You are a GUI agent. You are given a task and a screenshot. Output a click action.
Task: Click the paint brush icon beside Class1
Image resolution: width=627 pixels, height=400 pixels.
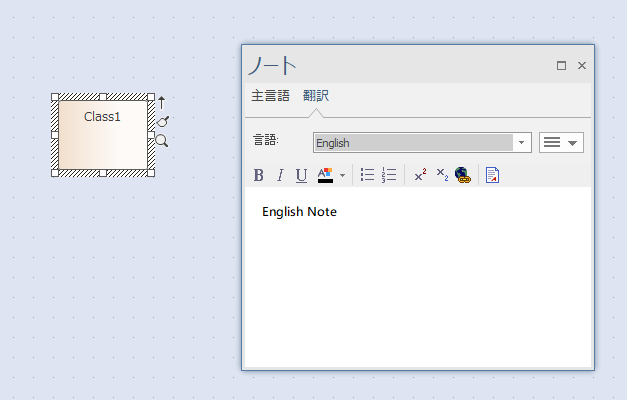(x=163, y=121)
